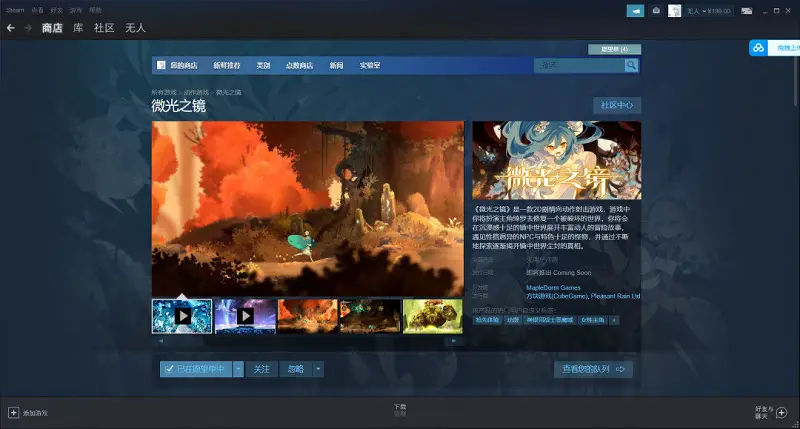This screenshot has height=429, width=800.
Task: Click the user avatar picture
Action: 674,11
